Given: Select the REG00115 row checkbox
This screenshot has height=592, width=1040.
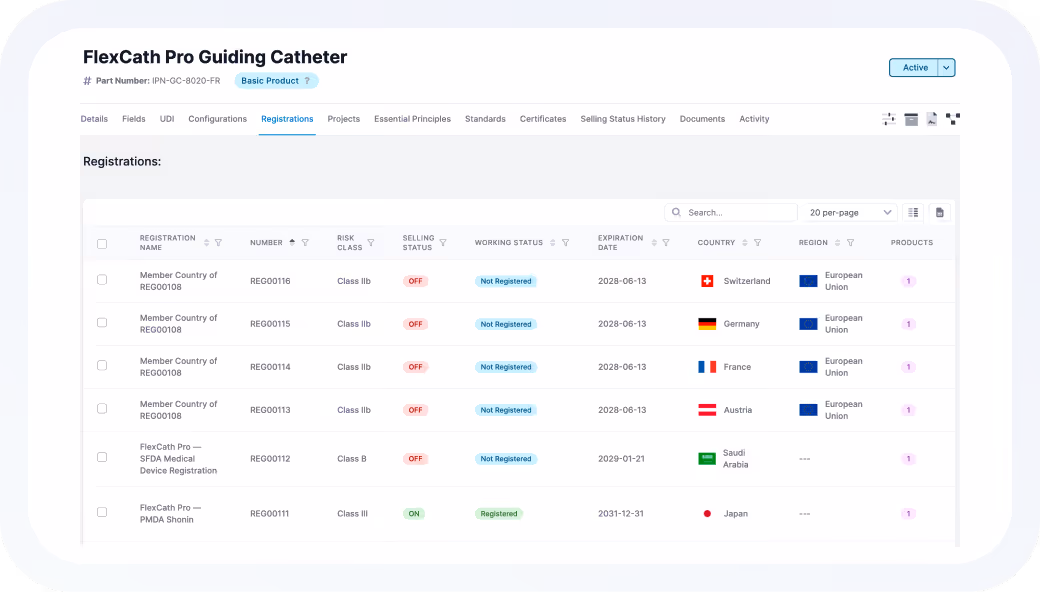Looking at the screenshot, I should point(102,323).
